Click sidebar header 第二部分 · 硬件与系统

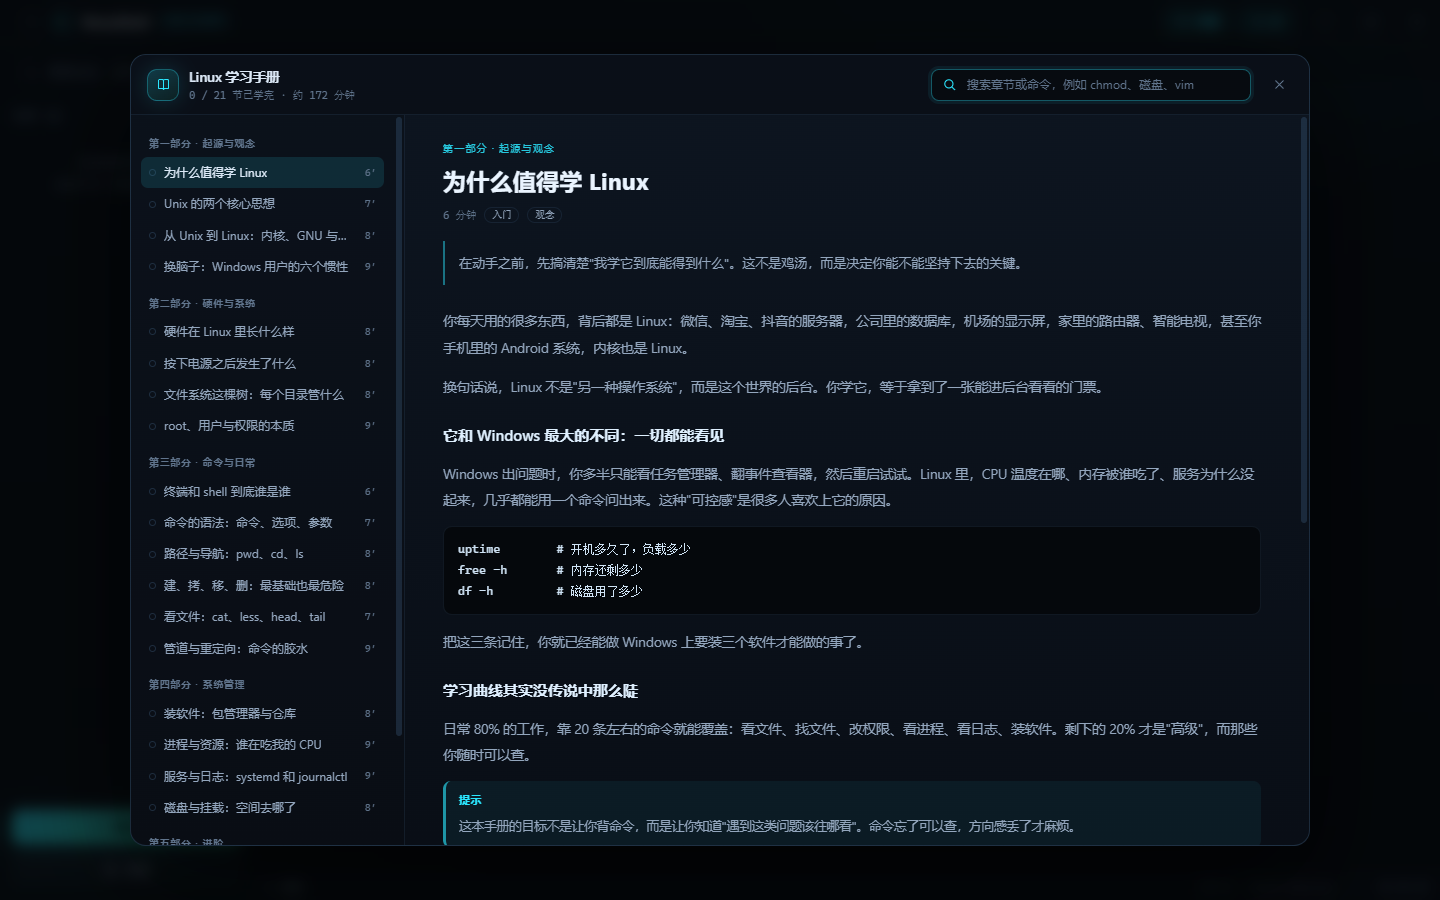click(x=202, y=304)
